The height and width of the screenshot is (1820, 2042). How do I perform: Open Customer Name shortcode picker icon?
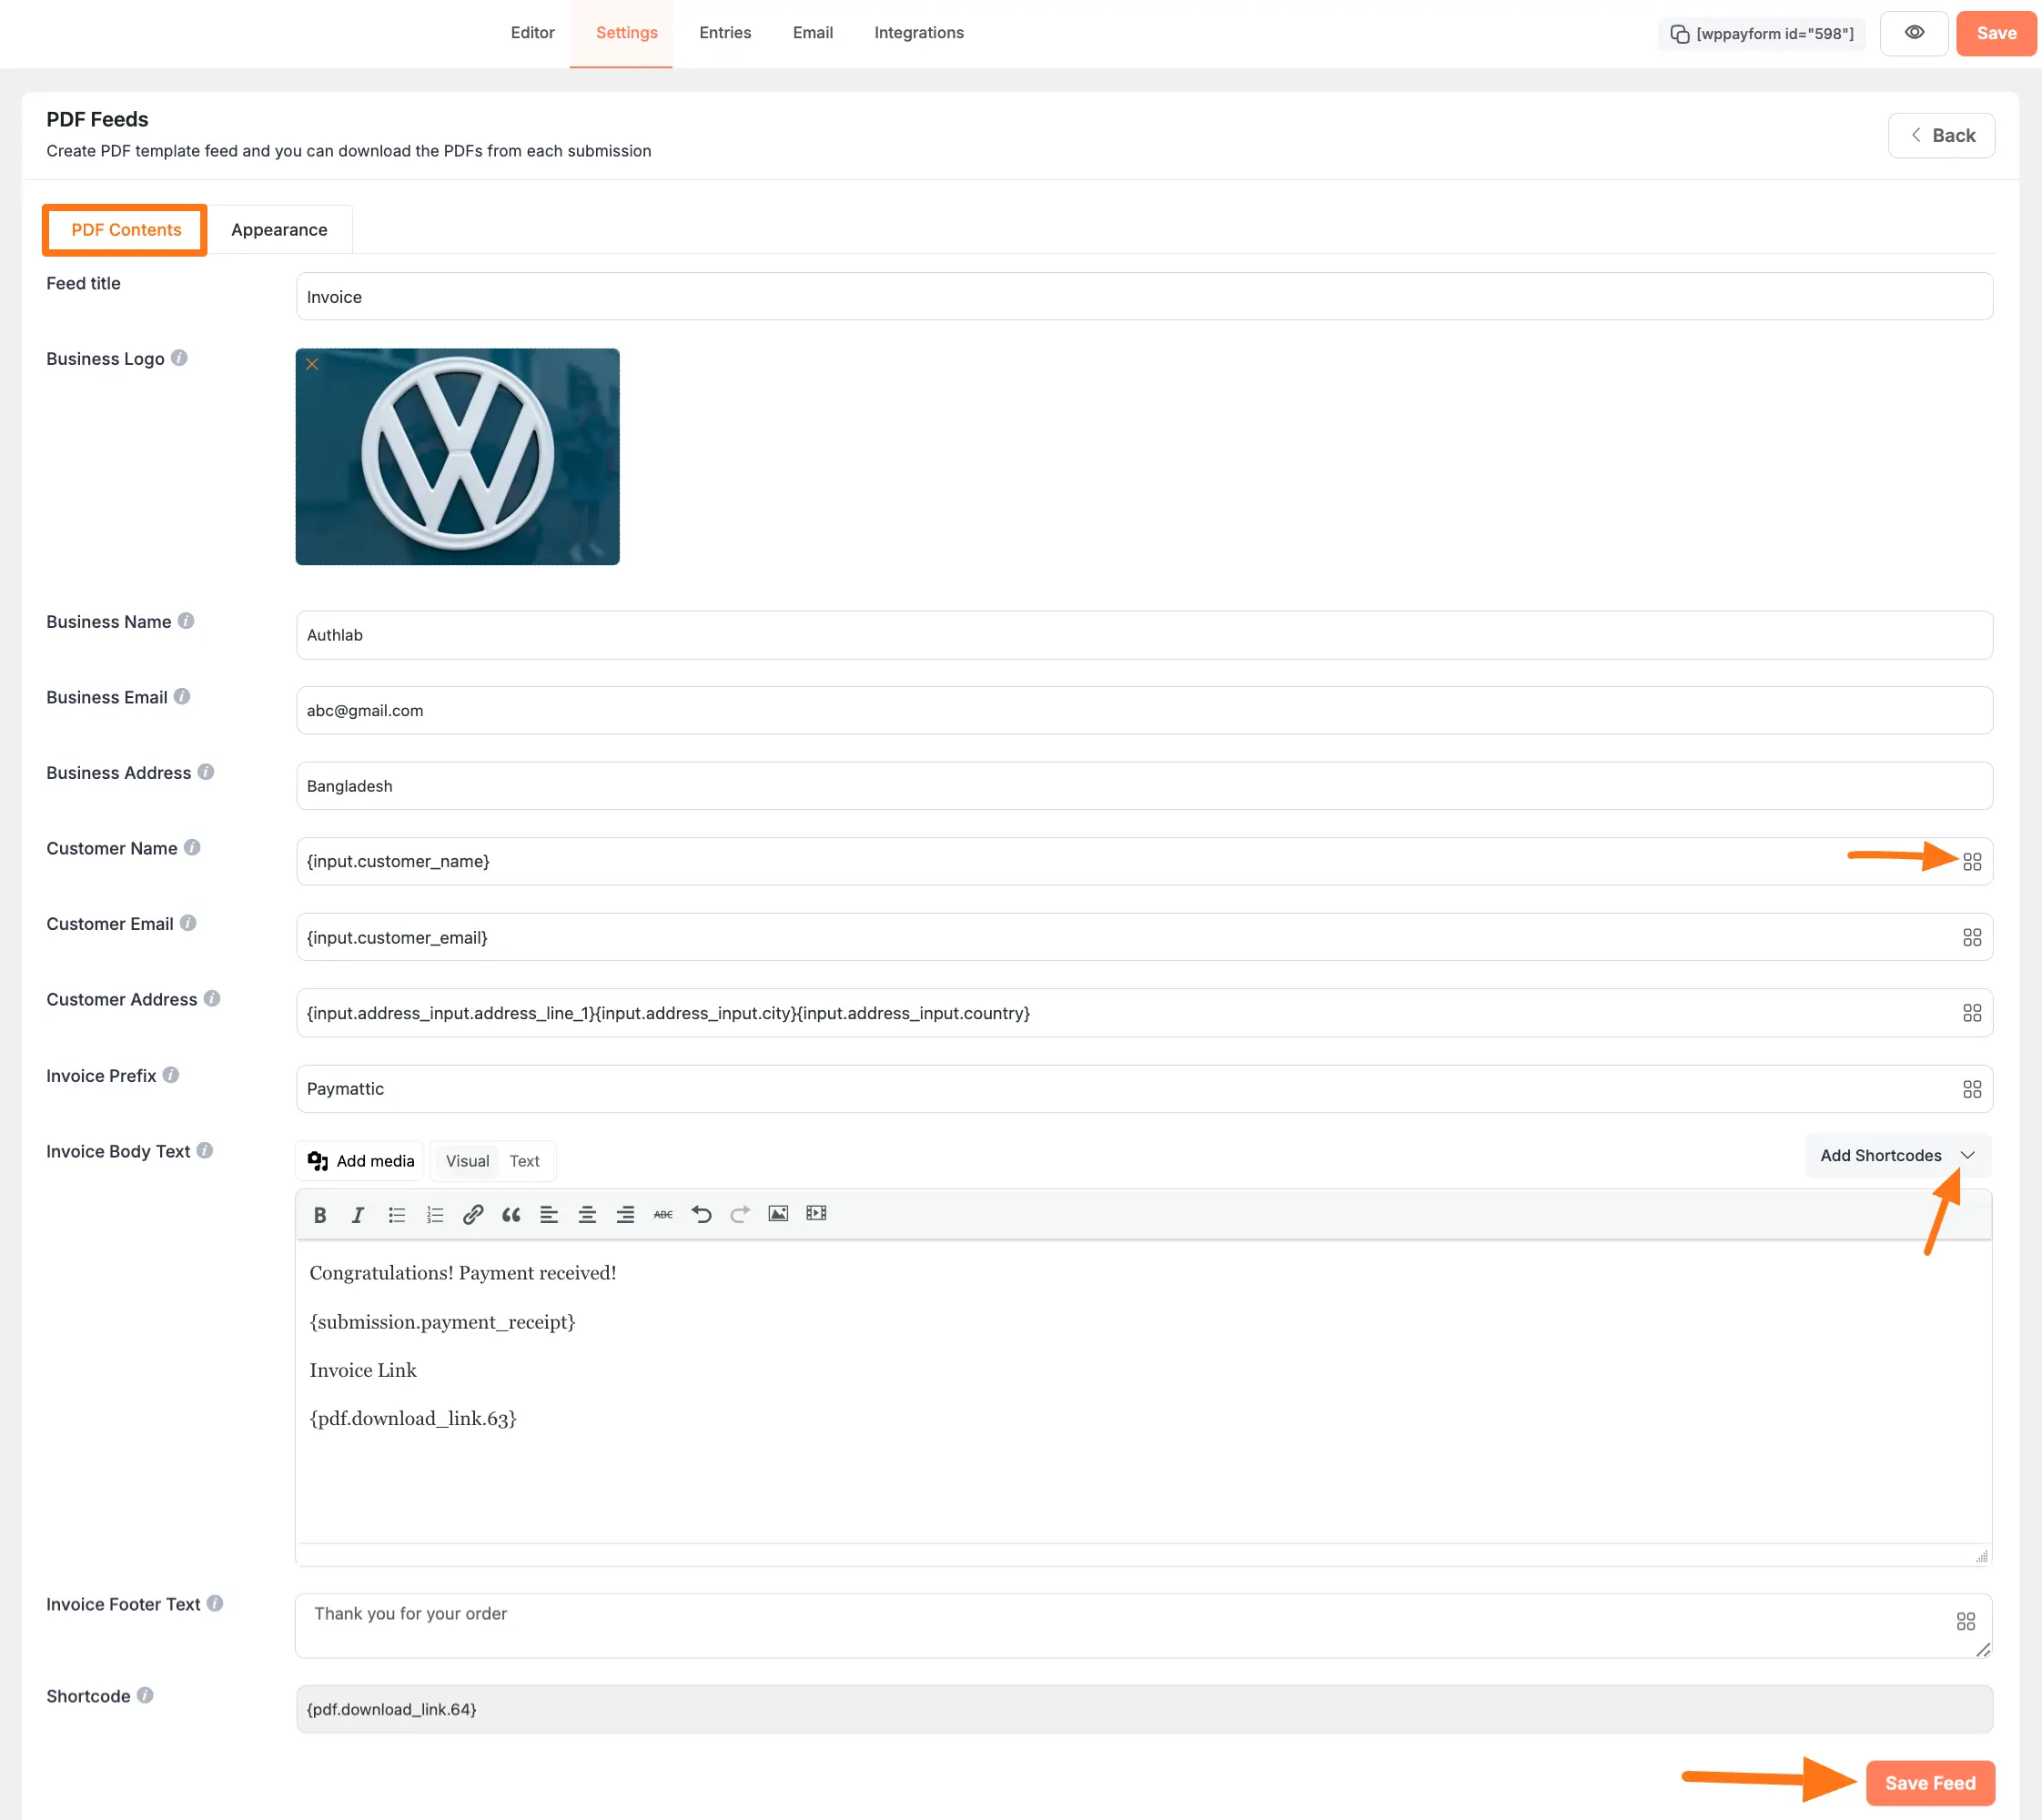(x=1971, y=862)
